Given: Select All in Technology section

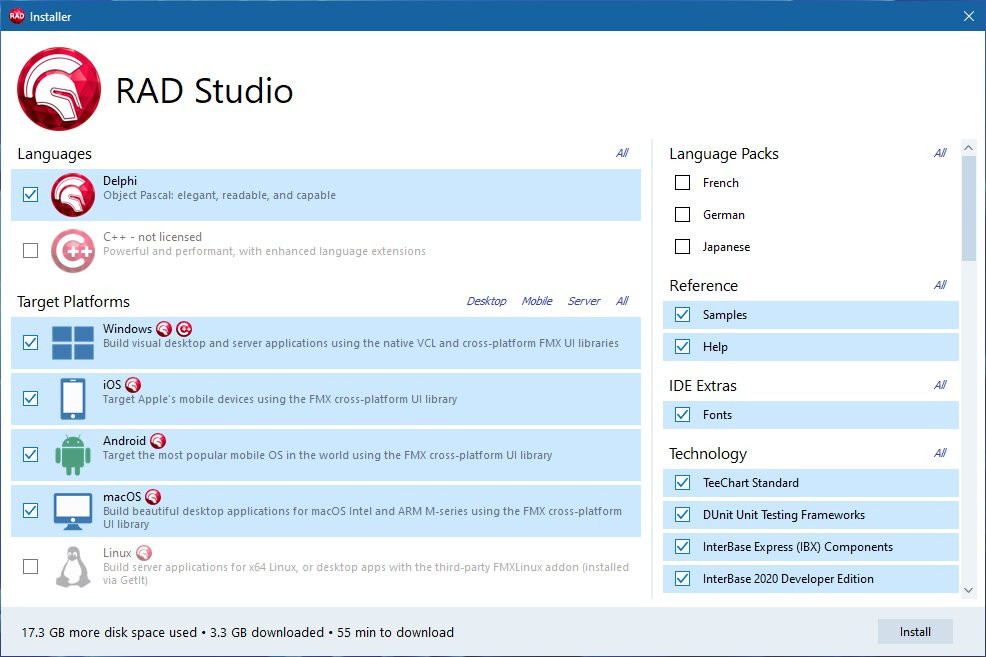Looking at the screenshot, I should pyautogui.click(x=940, y=453).
